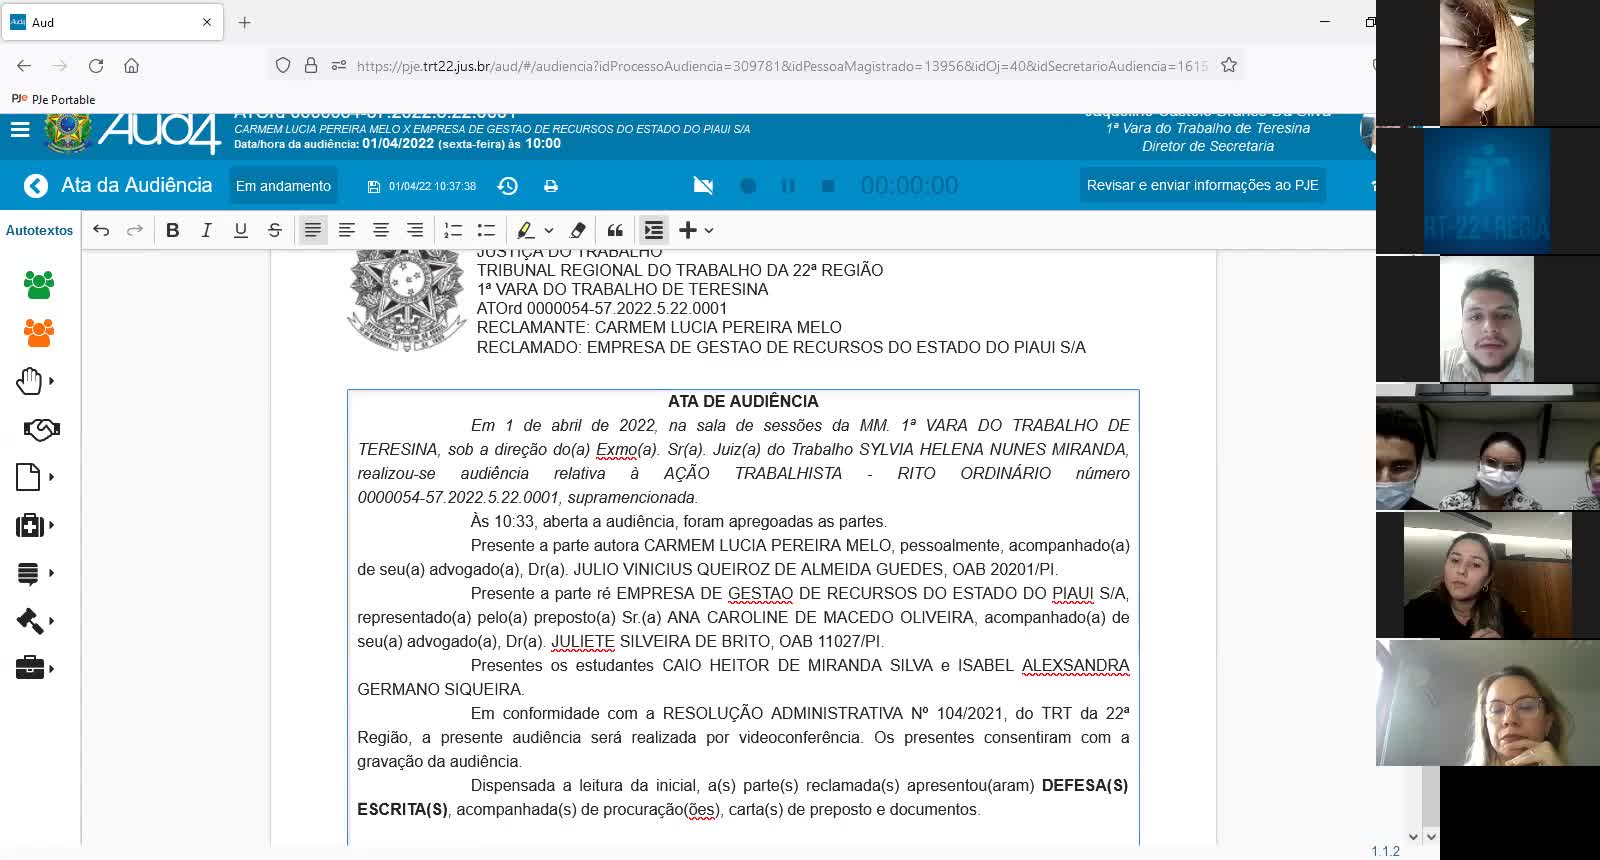The width and height of the screenshot is (1600, 860).
Task: Justify the text
Action: pyautogui.click(x=313, y=230)
